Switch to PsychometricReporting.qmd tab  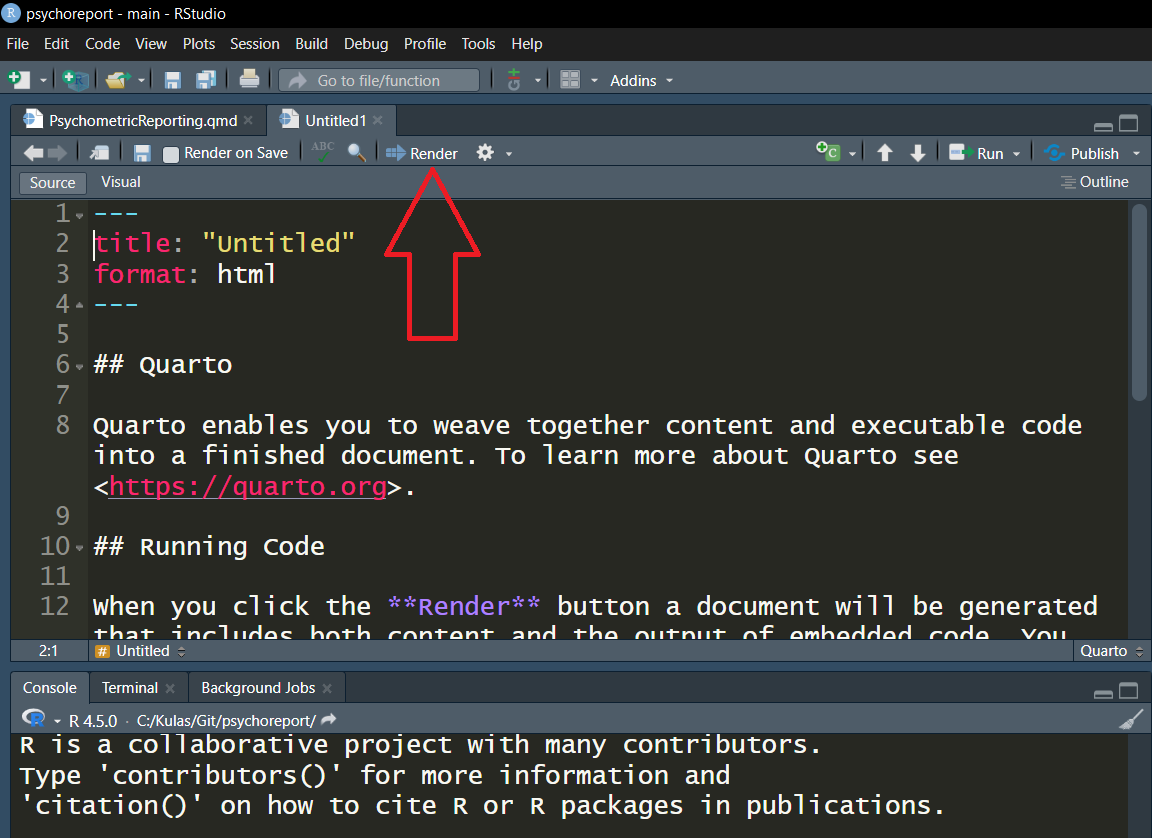point(142,120)
